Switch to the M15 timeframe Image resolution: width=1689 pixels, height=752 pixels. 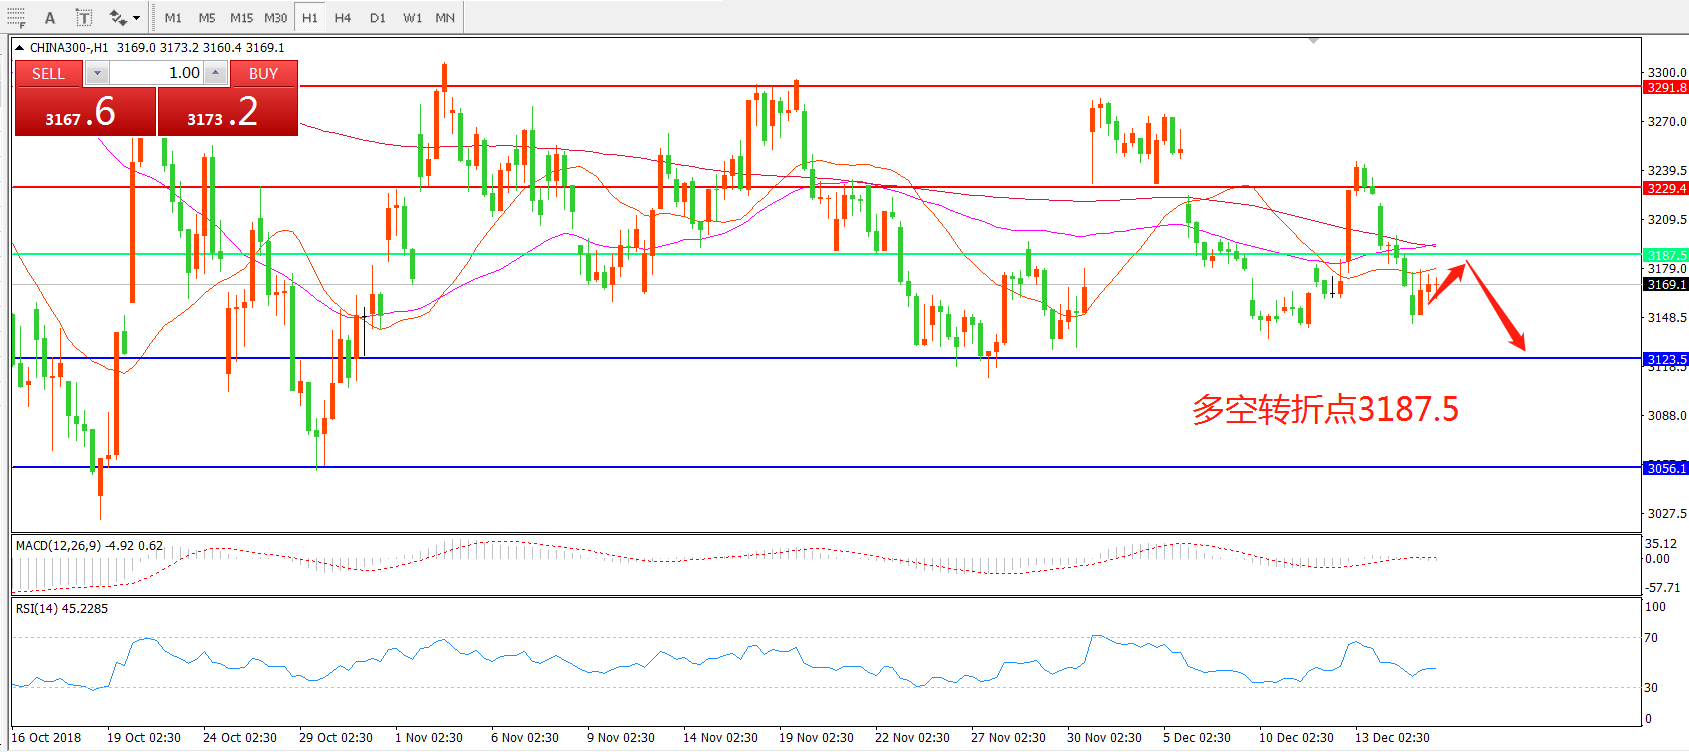(241, 18)
